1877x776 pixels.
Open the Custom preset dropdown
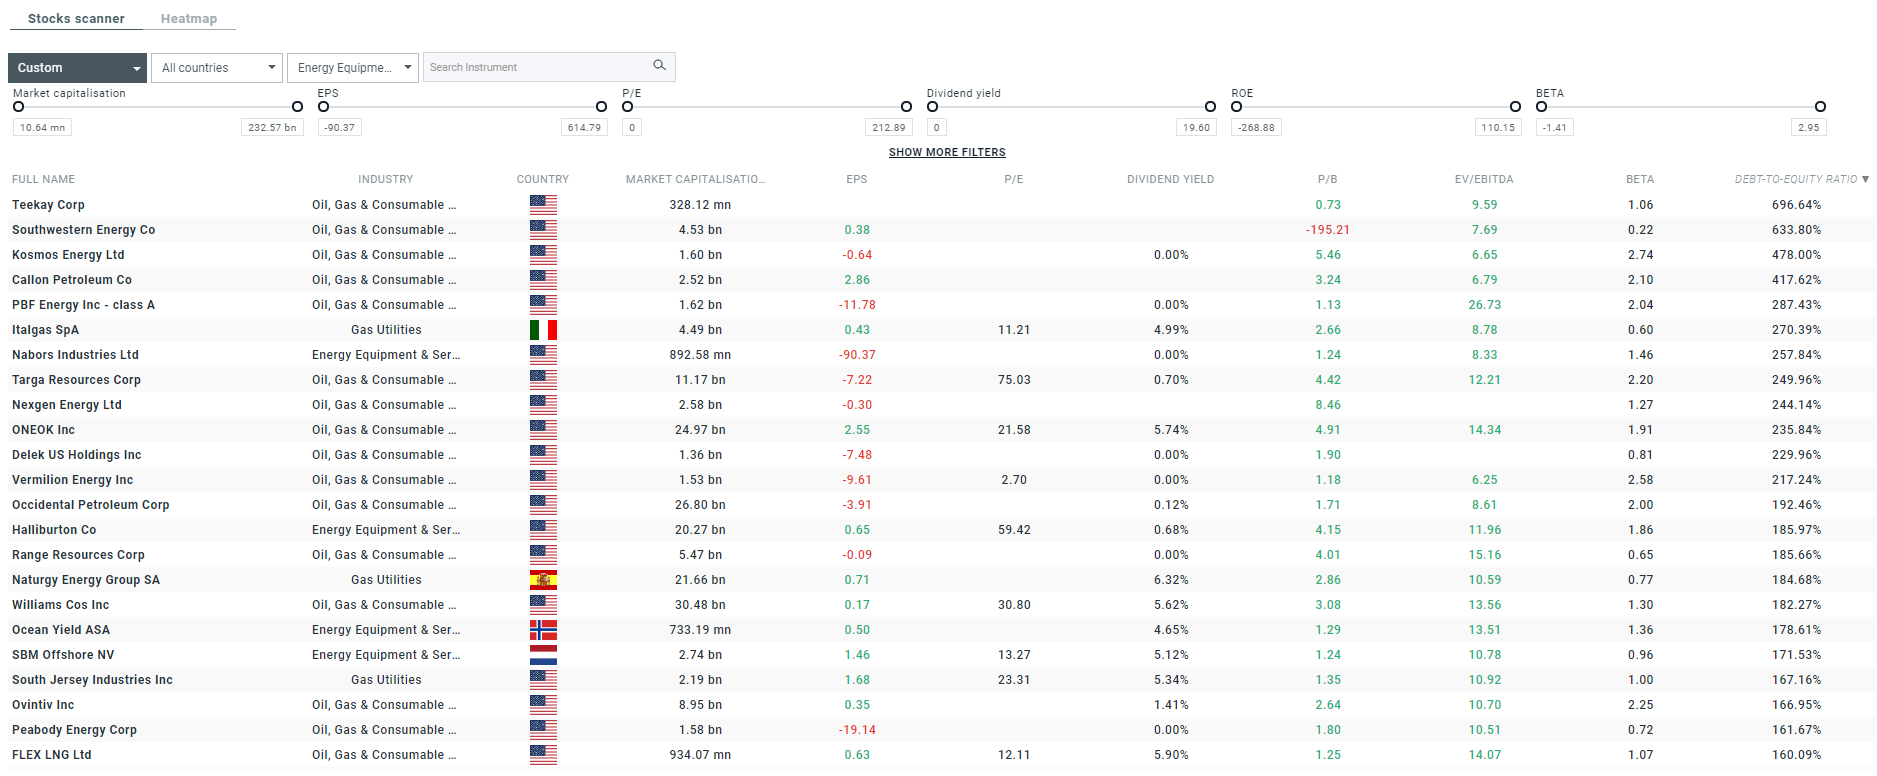[77, 68]
